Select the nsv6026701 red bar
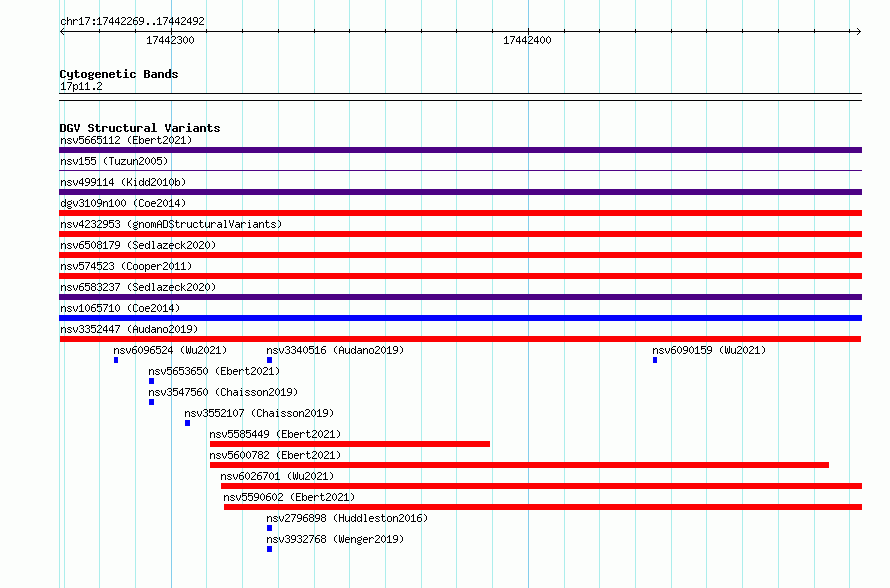 click(541, 486)
